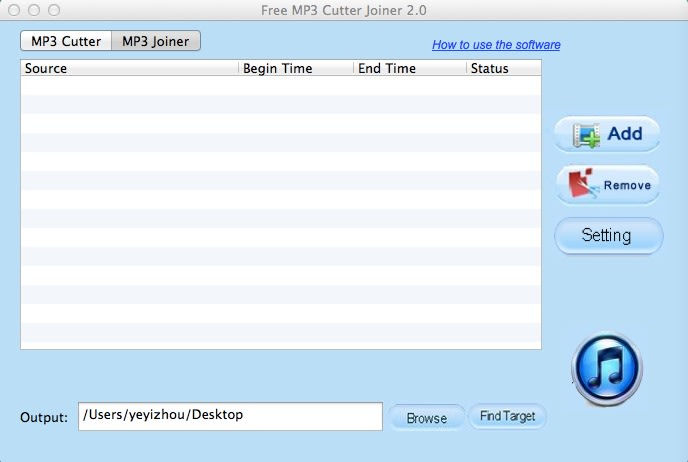The image size is (688, 462).
Task: Click the Begin Time column header
Action: pos(296,68)
